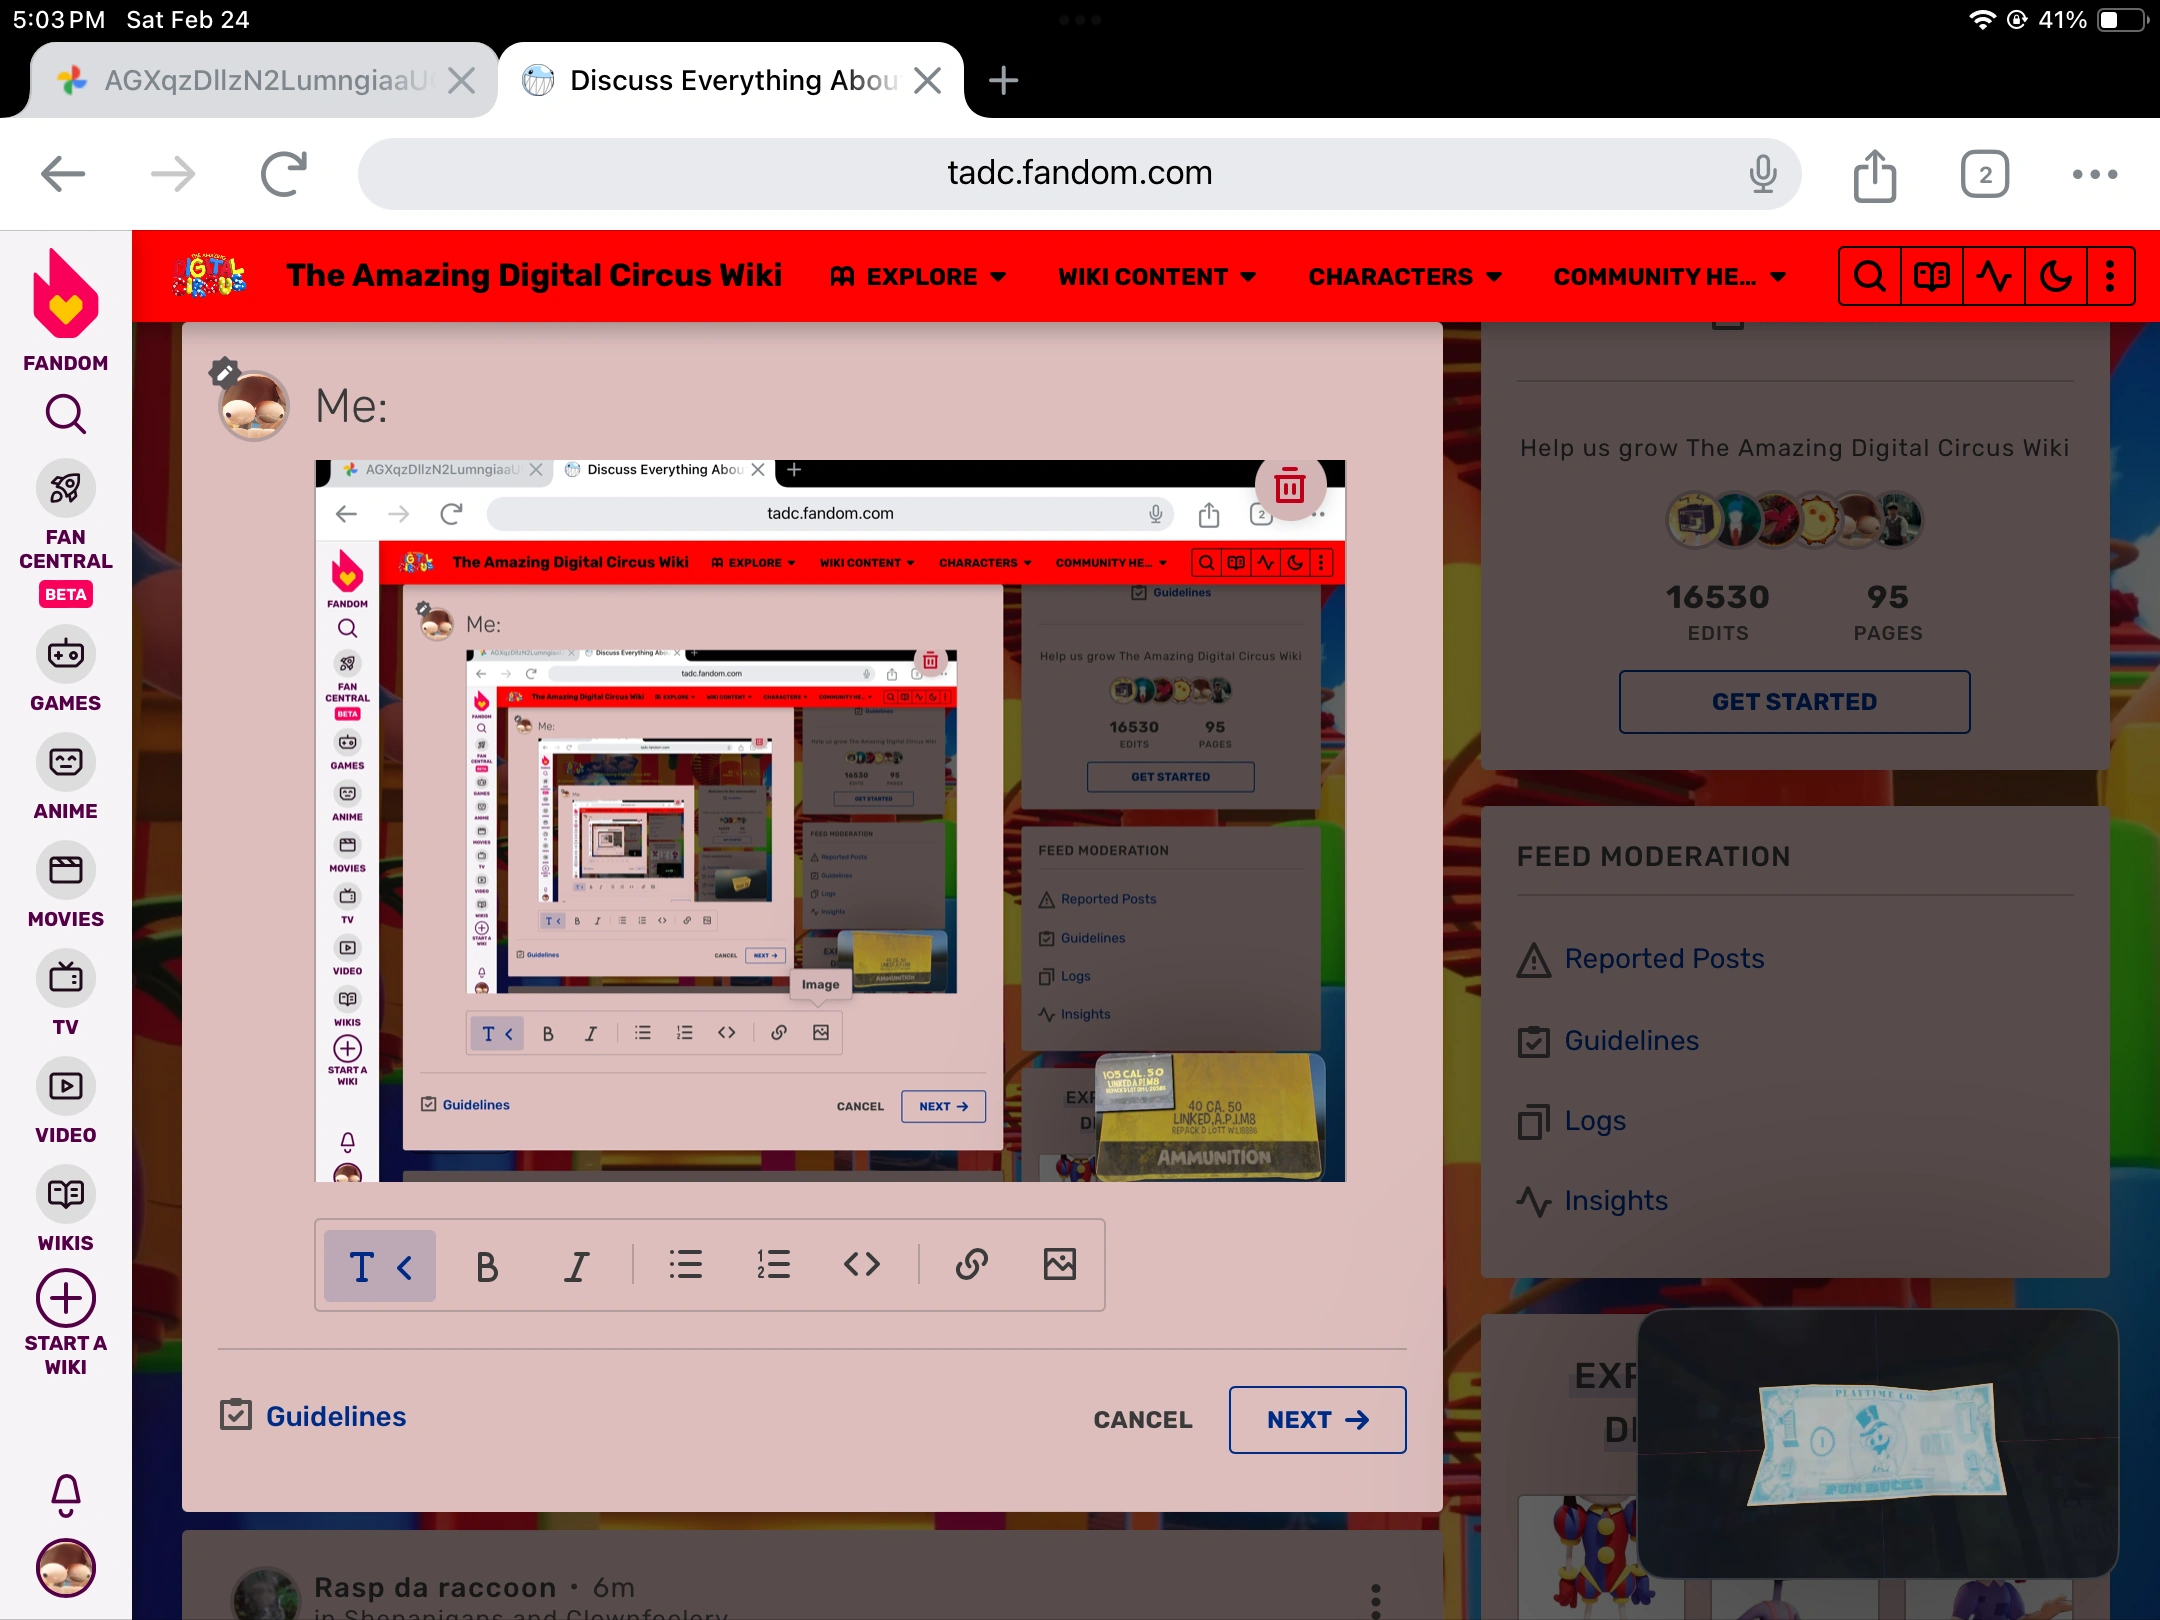Click the insert link icon in editor toolbar

click(971, 1265)
